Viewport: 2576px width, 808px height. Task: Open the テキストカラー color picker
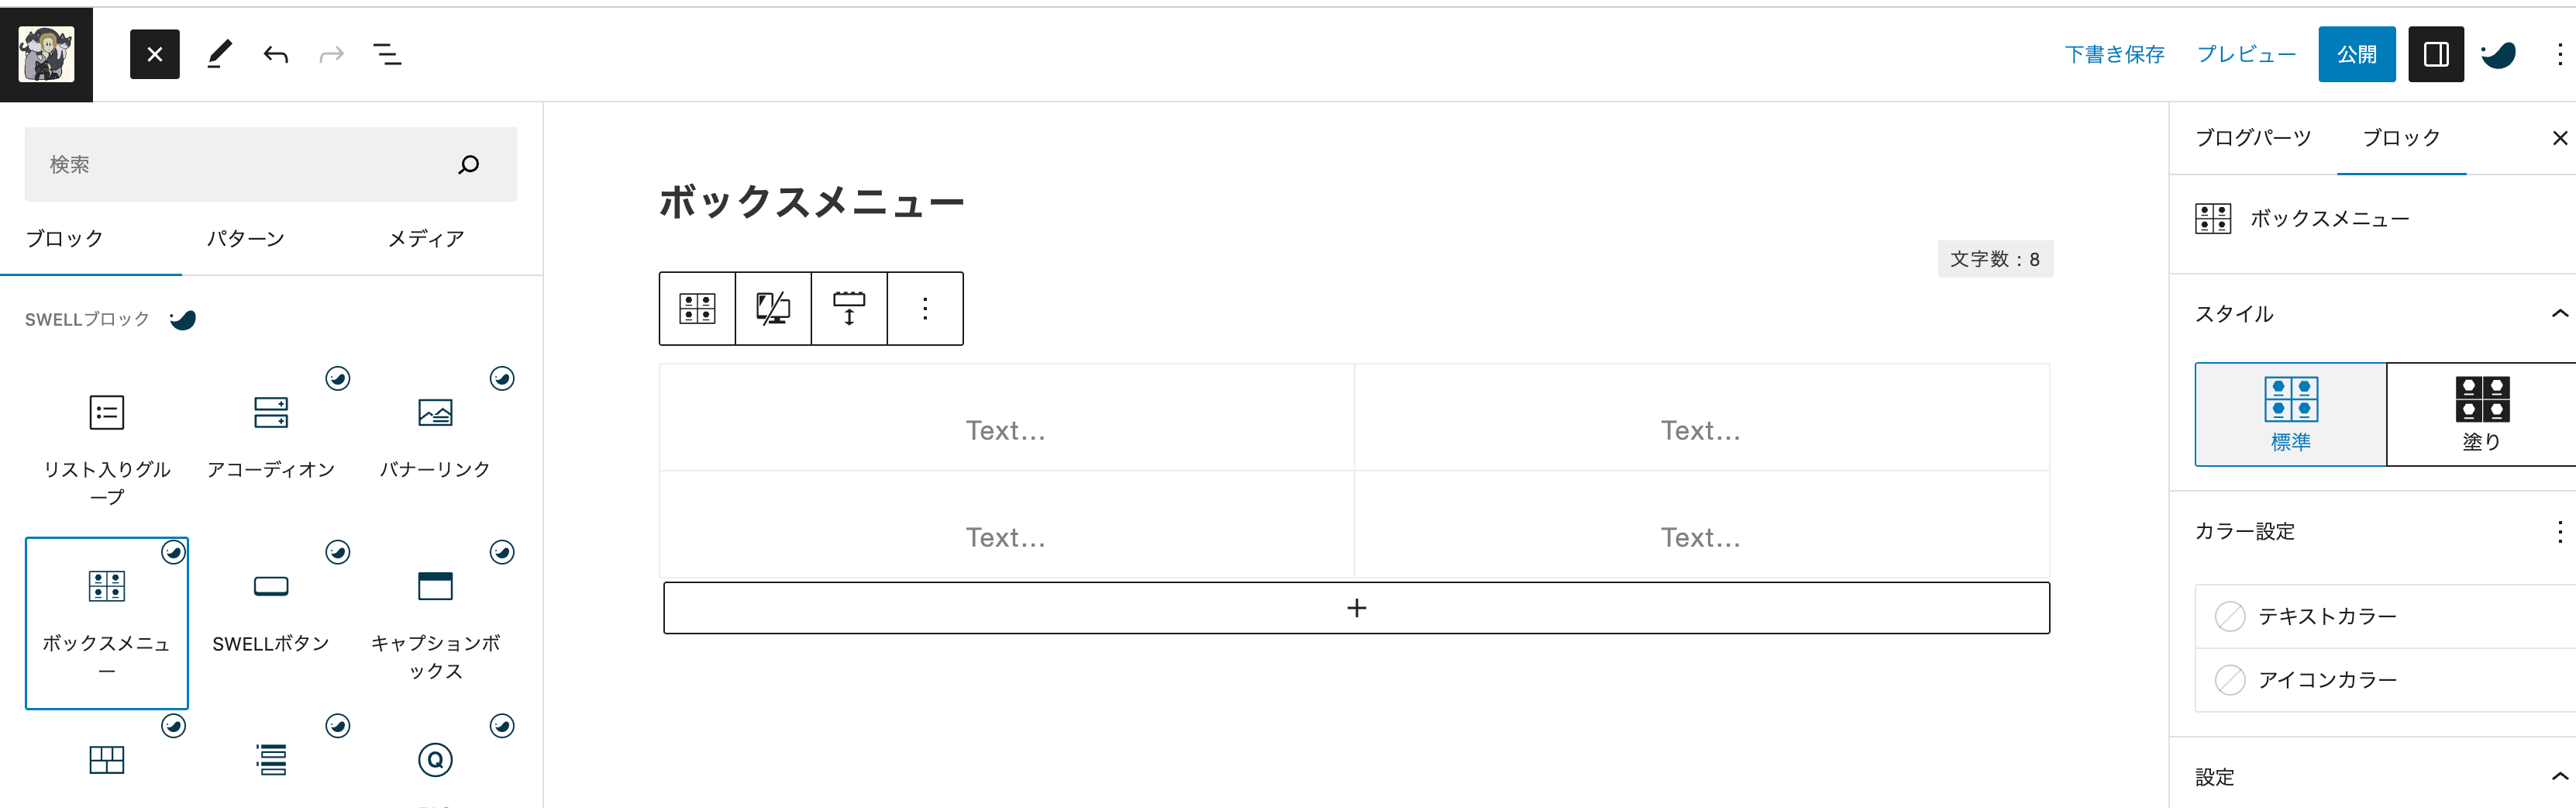click(x=2385, y=616)
